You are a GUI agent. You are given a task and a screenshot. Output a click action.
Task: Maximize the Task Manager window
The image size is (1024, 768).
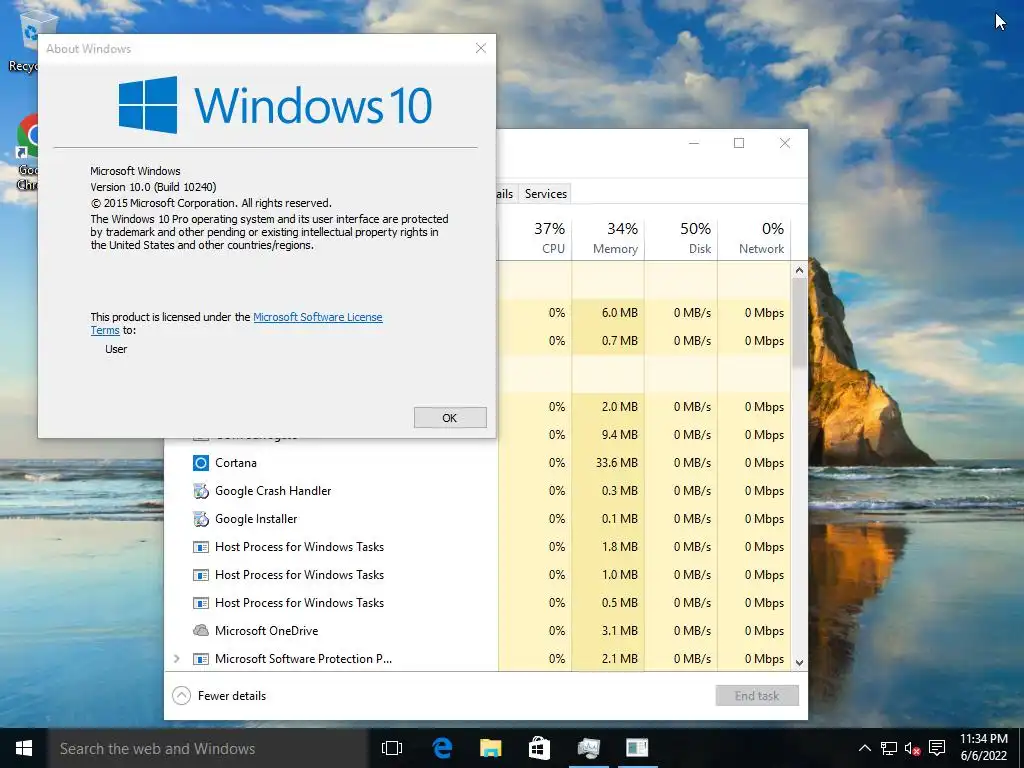[x=739, y=143]
